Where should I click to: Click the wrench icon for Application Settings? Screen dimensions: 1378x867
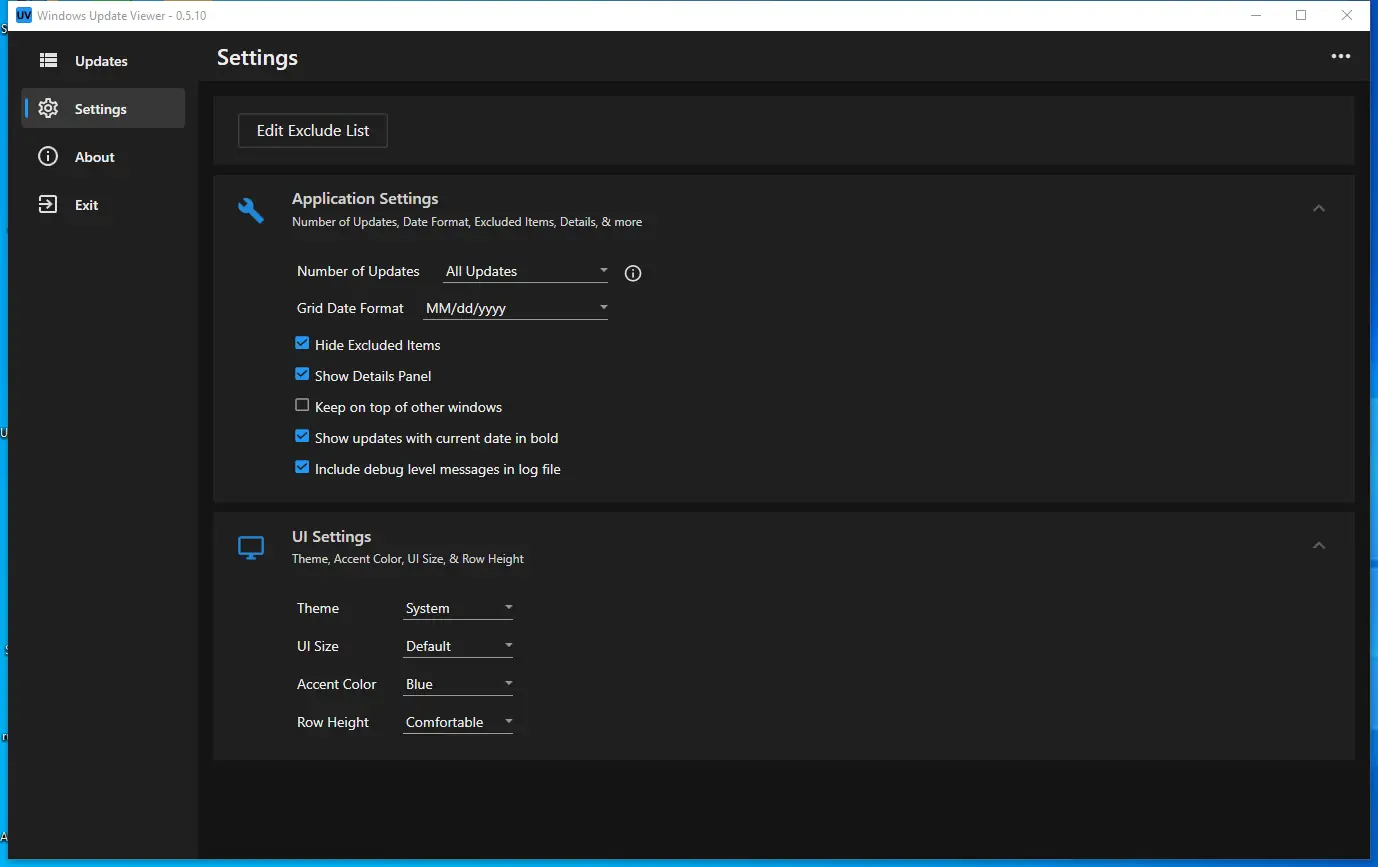tap(251, 210)
